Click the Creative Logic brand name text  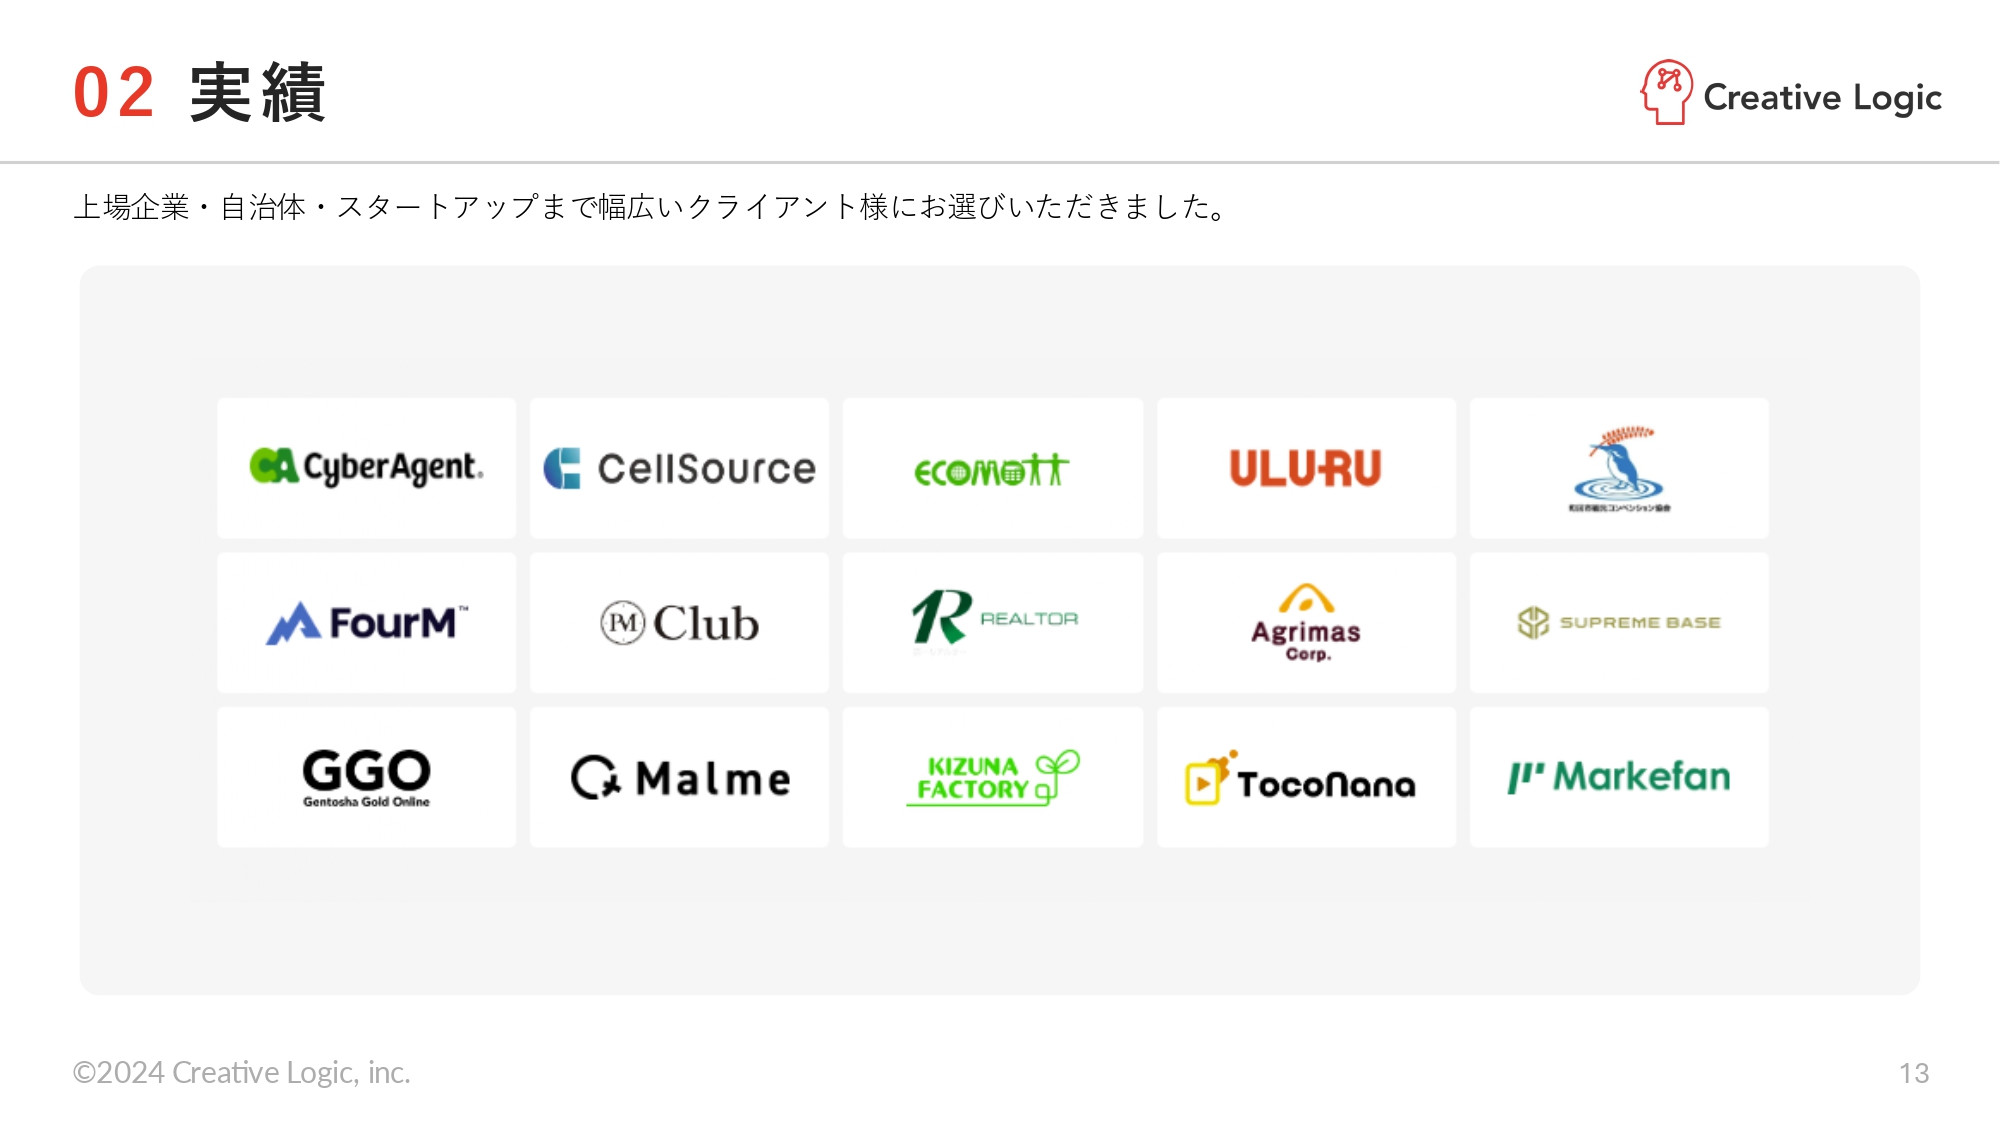click(x=1822, y=97)
